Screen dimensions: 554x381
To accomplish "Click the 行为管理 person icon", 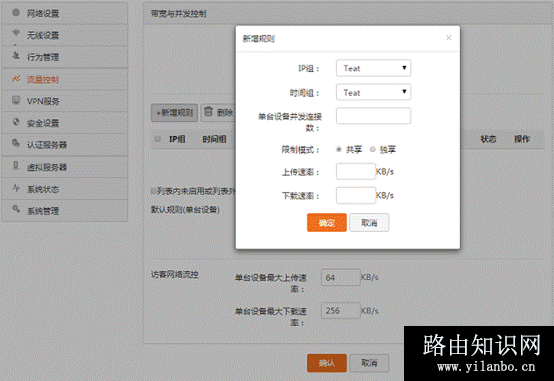I will click(16, 55).
